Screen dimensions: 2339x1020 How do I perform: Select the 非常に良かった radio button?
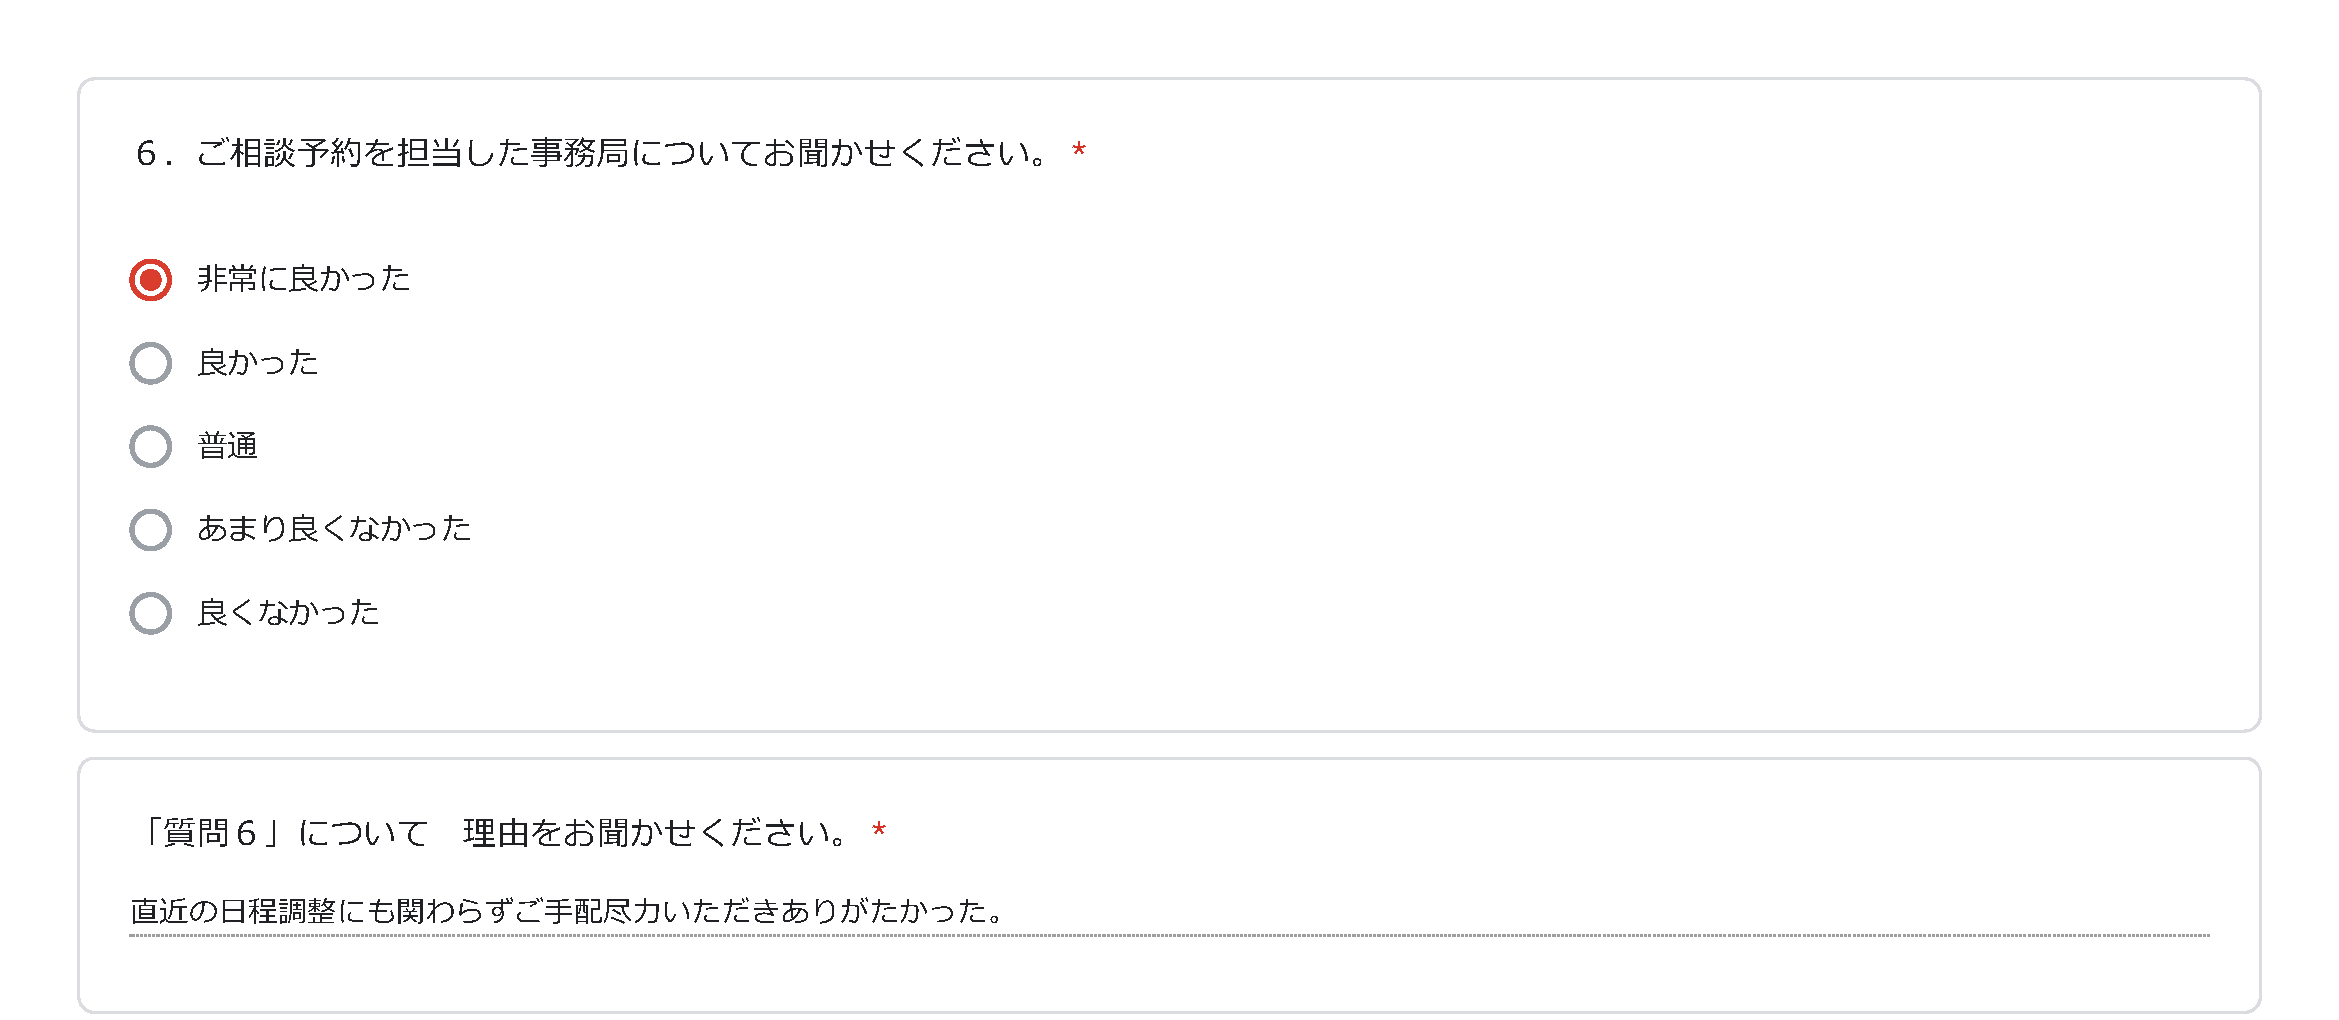150,280
